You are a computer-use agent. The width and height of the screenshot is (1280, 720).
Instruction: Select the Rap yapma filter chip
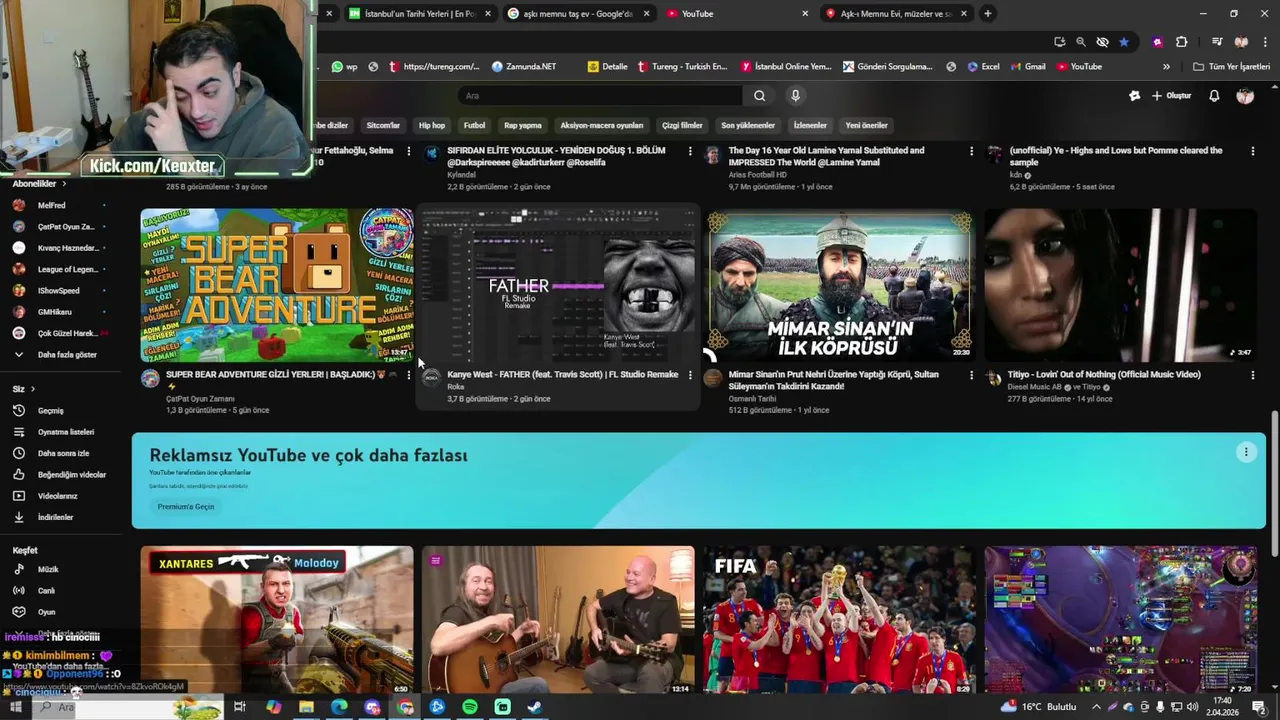(x=523, y=126)
